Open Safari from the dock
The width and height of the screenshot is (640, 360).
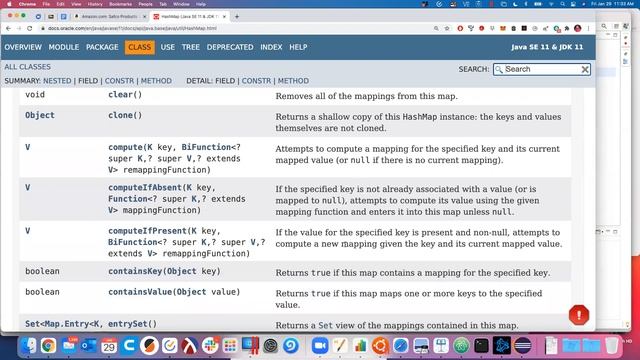[x=401, y=346]
